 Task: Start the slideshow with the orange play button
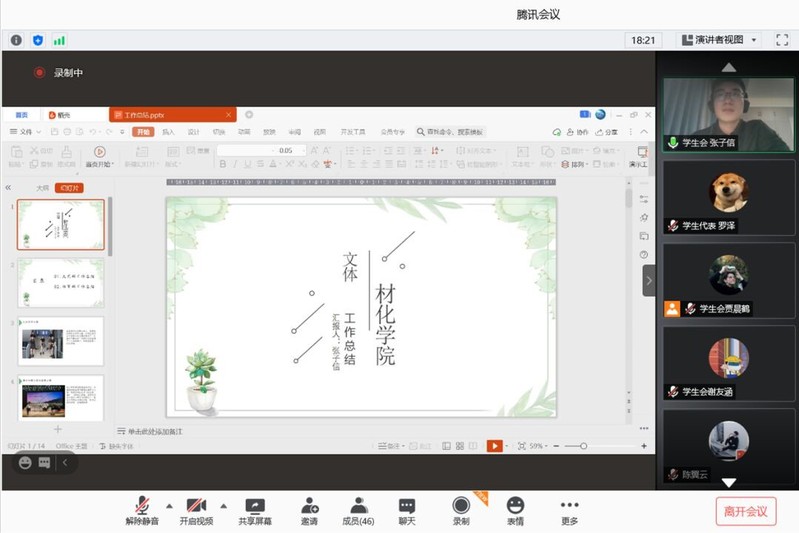494,446
